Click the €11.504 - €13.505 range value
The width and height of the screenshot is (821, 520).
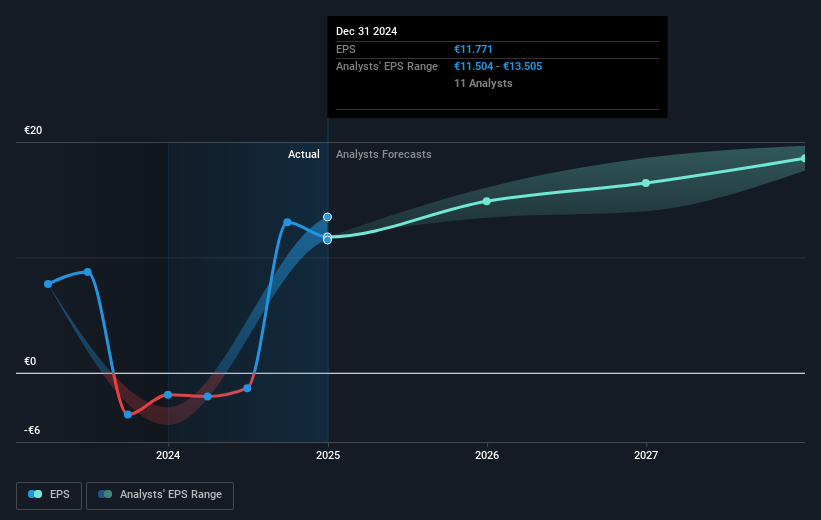(498, 67)
